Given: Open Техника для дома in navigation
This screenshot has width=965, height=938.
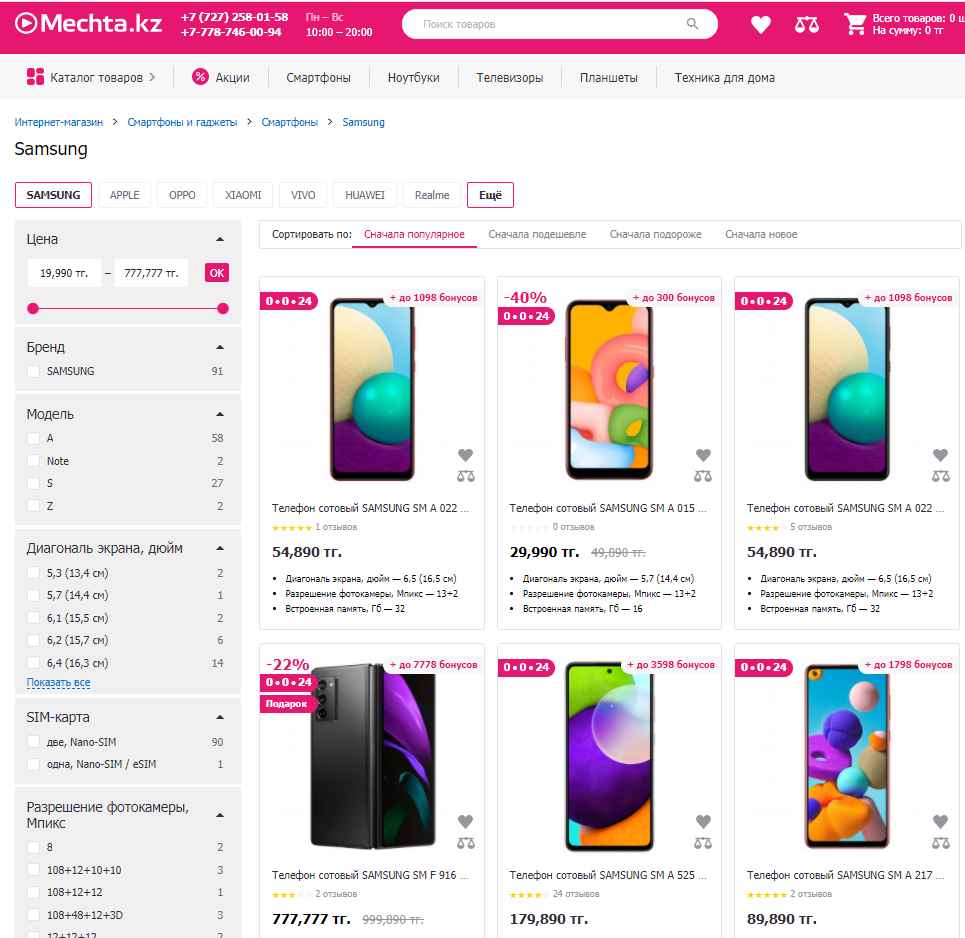Looking at the screenshot, I should point(724,78).
